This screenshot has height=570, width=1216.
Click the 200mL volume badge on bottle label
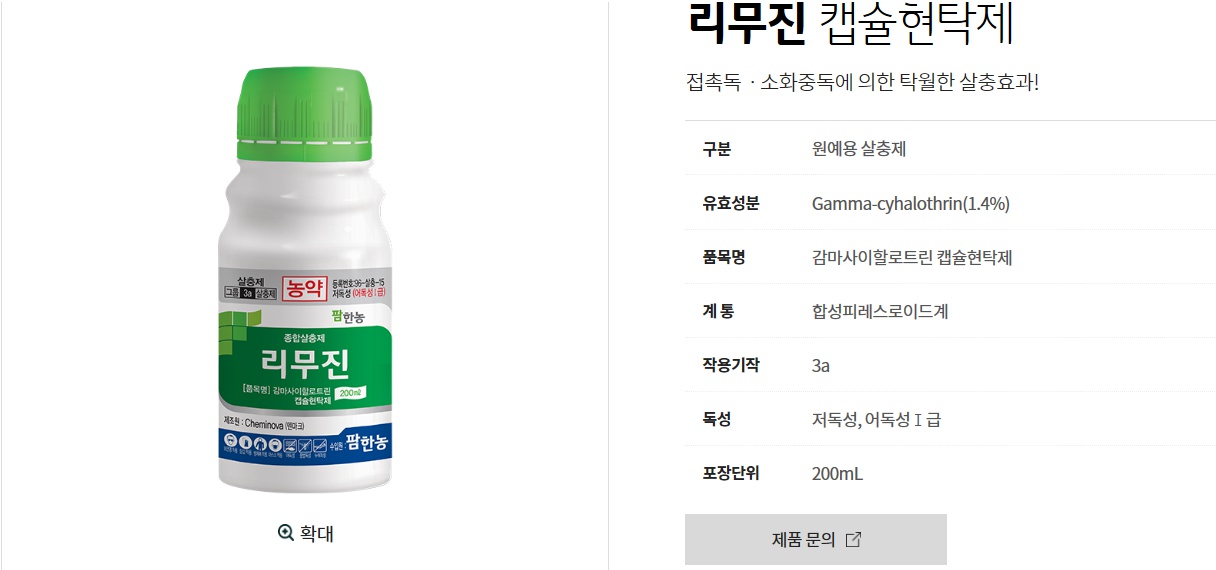click(350, 393)
